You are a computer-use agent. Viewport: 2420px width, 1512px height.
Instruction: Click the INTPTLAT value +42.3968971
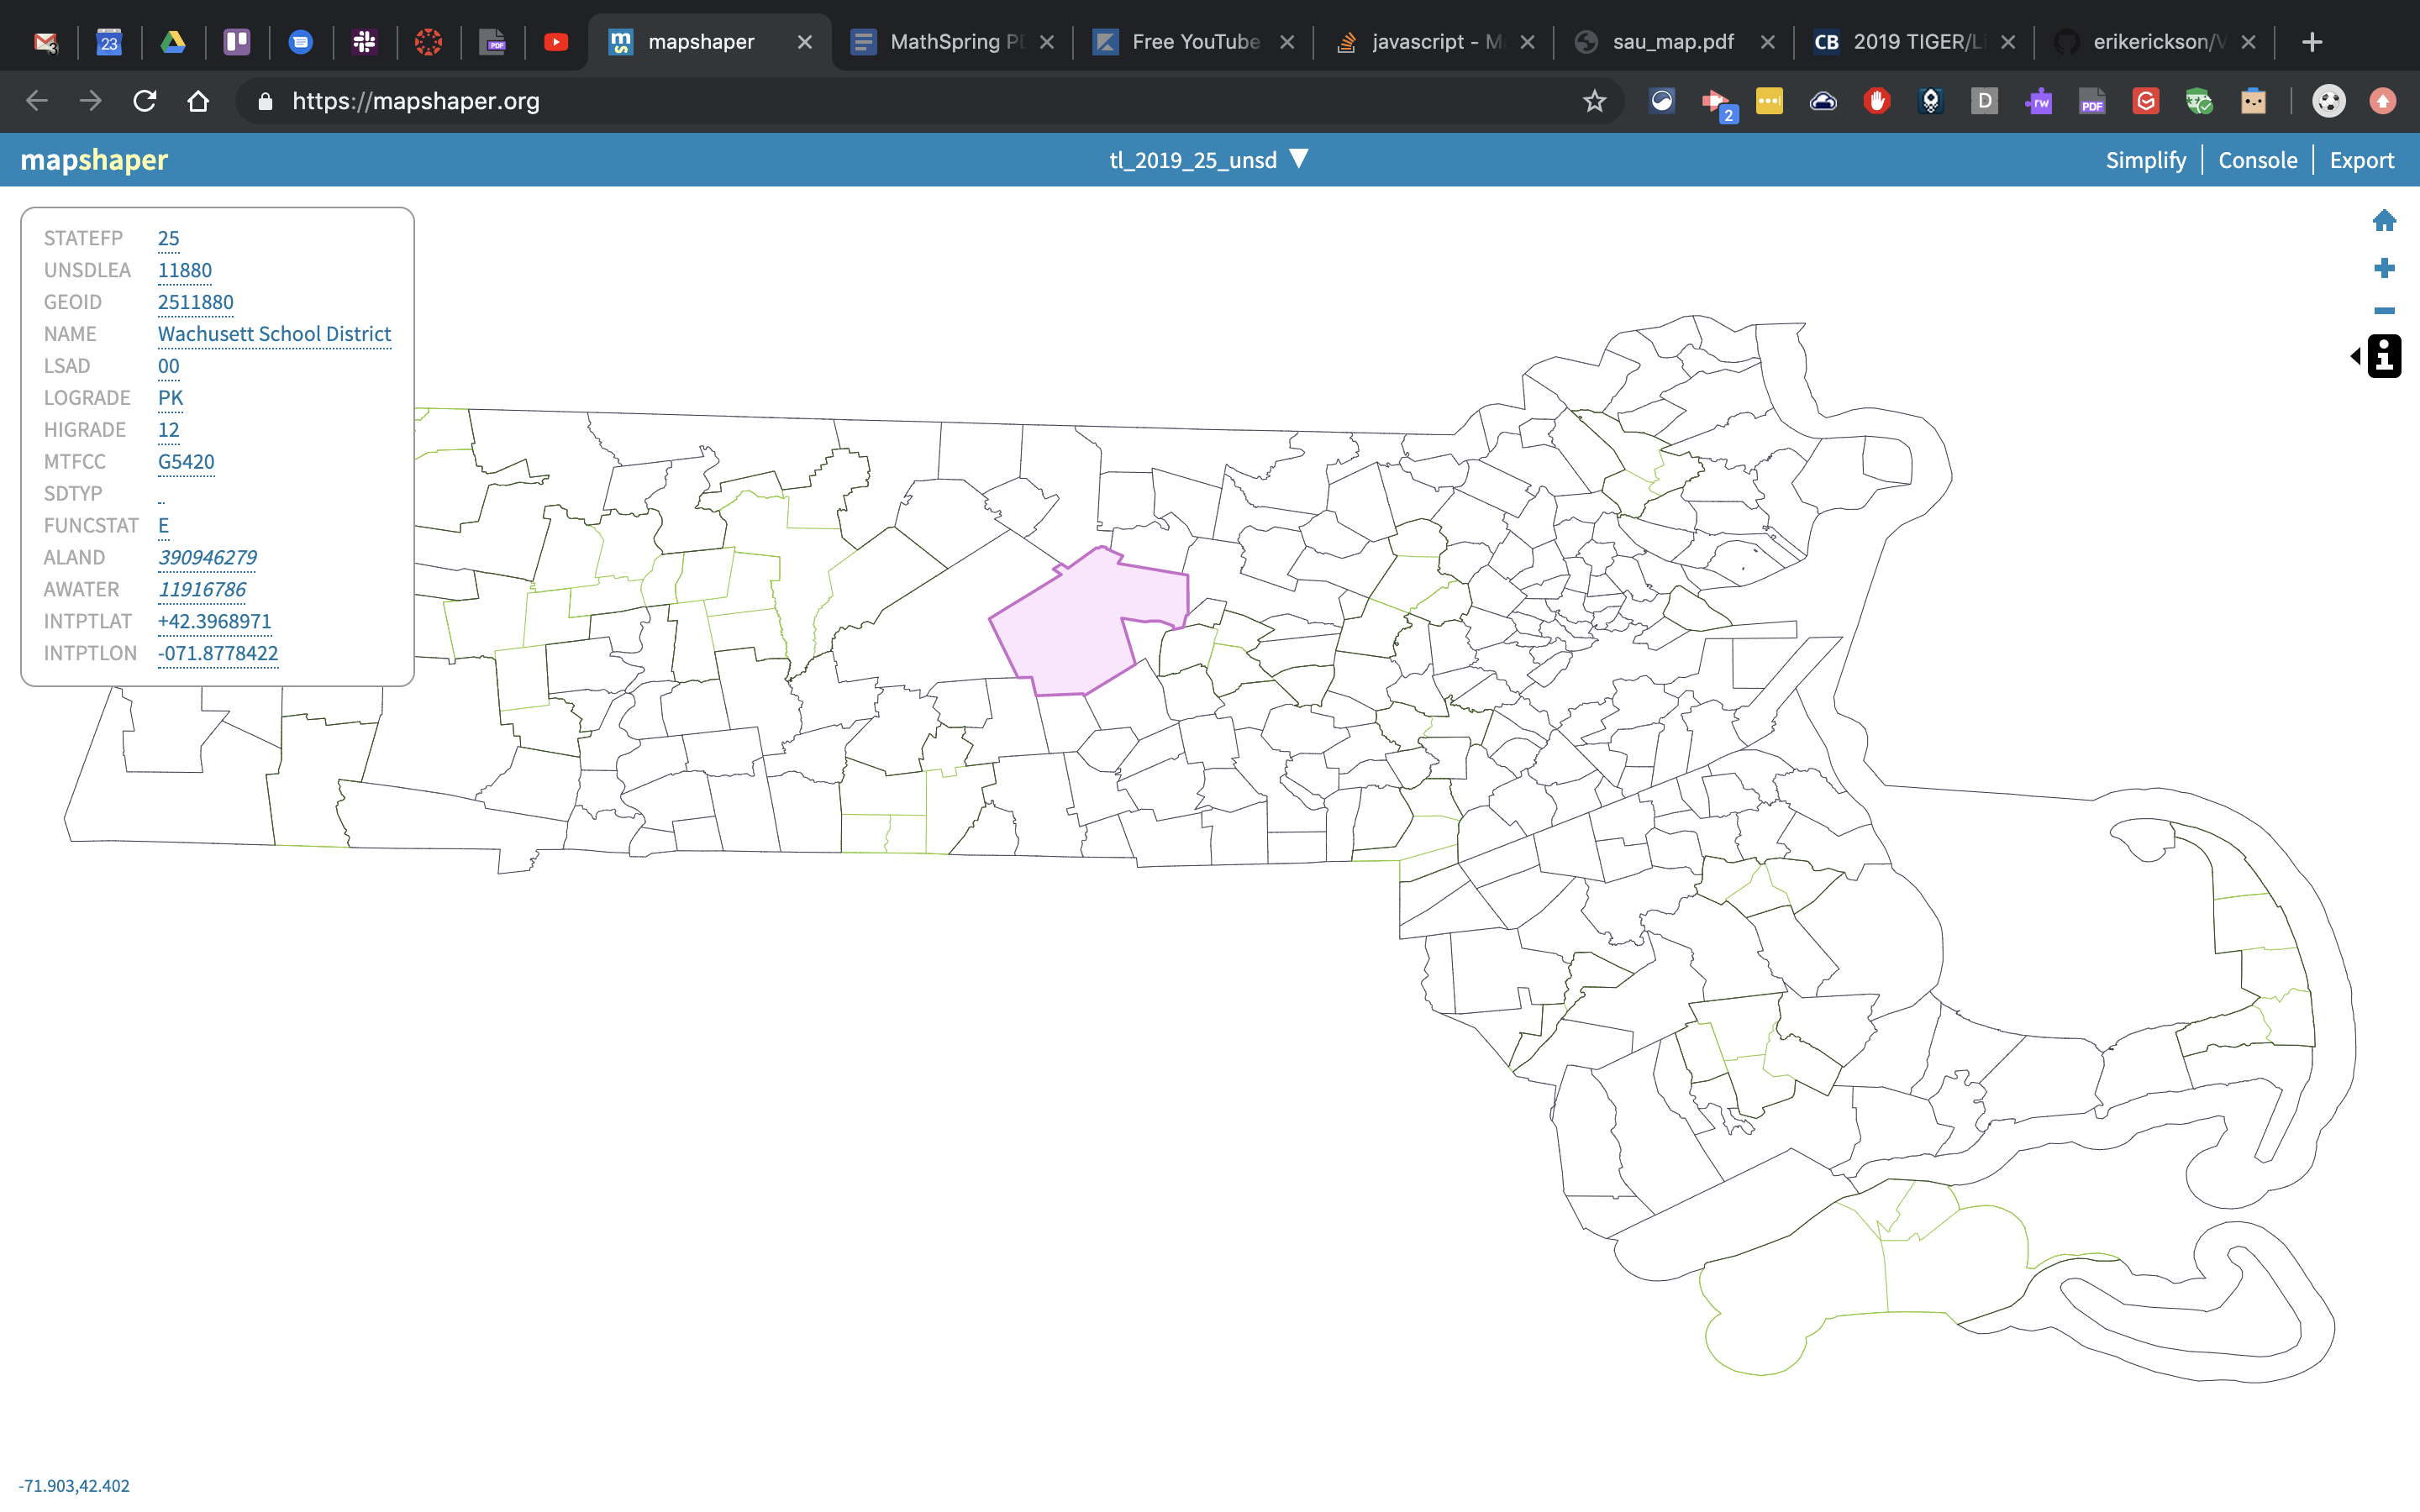click(214, 621)
